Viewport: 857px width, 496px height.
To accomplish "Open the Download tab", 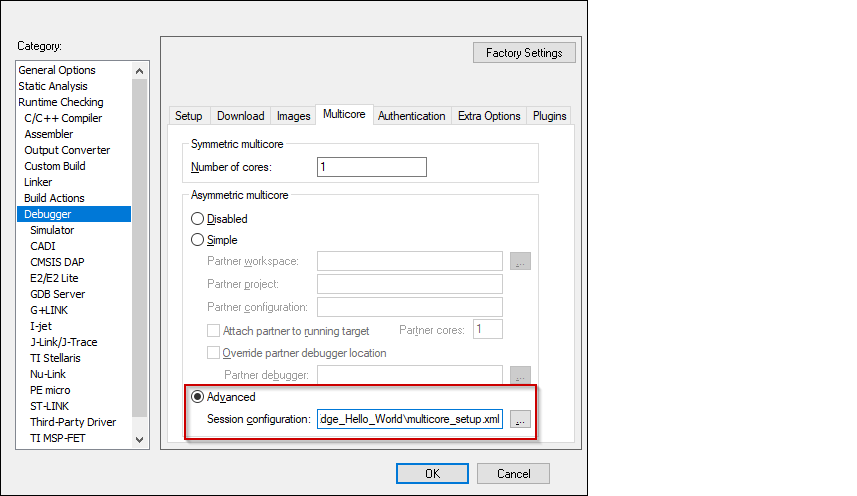I will point(241,116).
